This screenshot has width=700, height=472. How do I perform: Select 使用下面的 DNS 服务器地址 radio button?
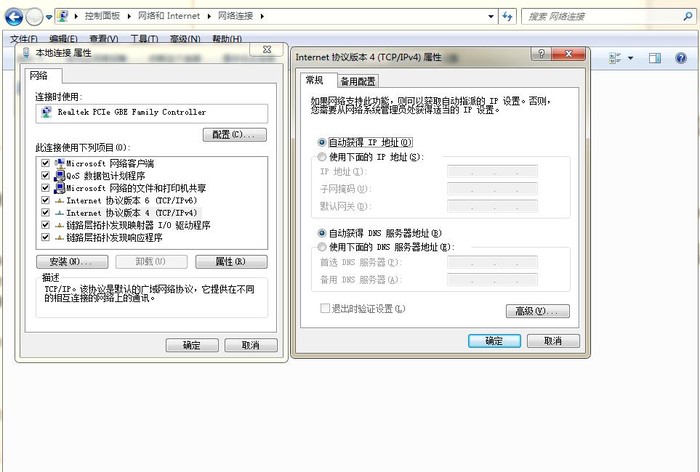(321, 247)
